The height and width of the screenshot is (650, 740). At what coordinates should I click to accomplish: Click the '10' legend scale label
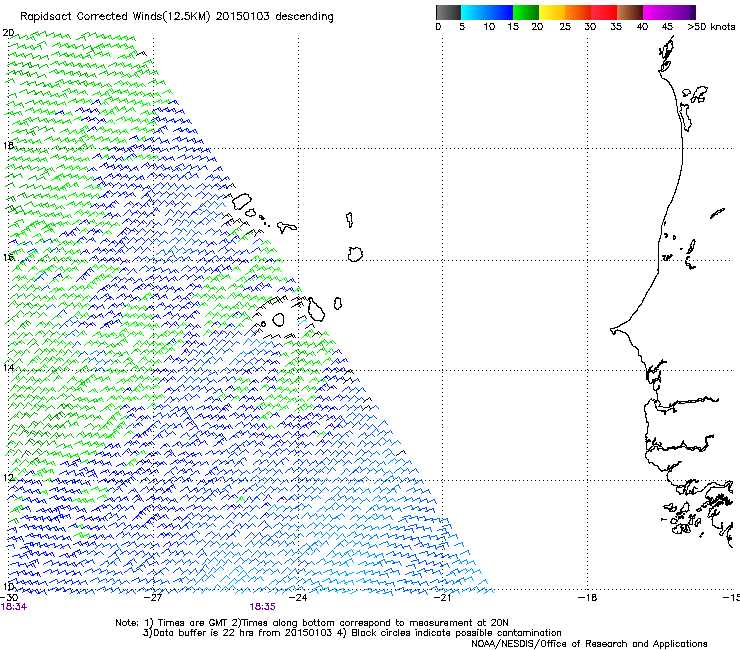click(x=489, y=27)
